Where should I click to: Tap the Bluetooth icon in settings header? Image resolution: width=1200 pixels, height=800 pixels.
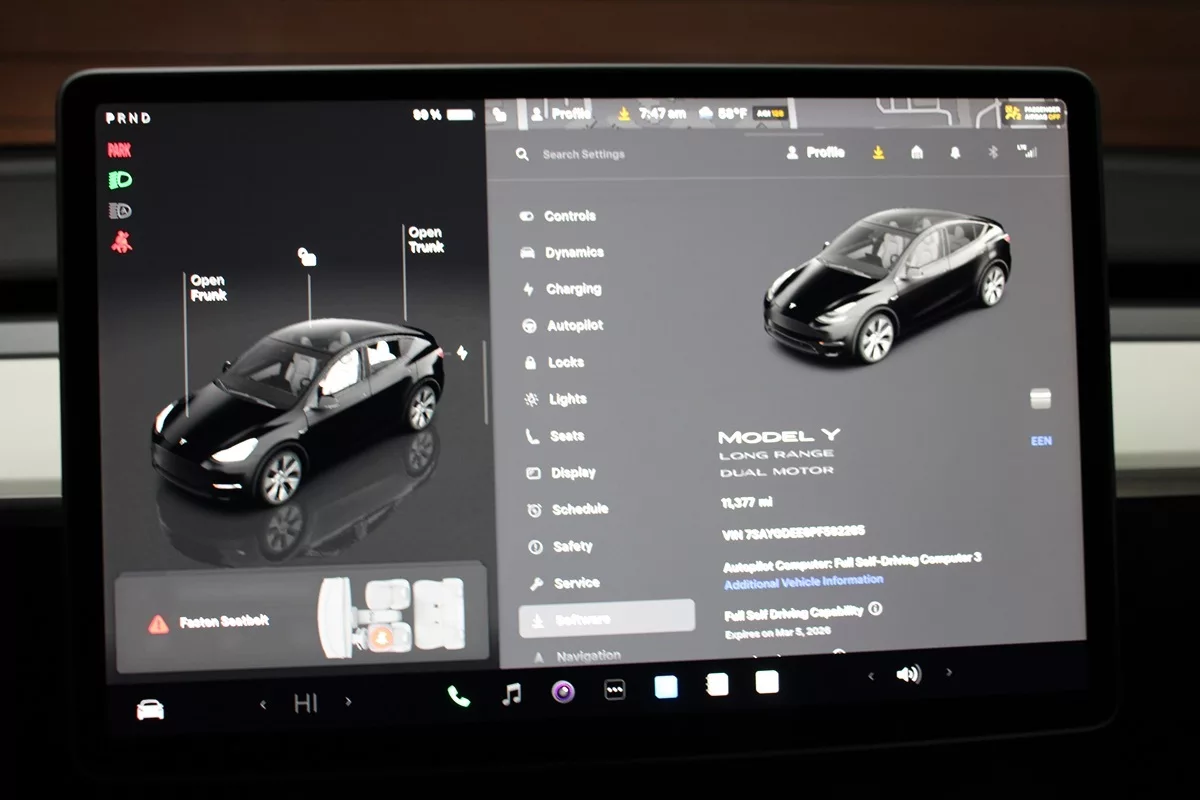click(993, 152)
